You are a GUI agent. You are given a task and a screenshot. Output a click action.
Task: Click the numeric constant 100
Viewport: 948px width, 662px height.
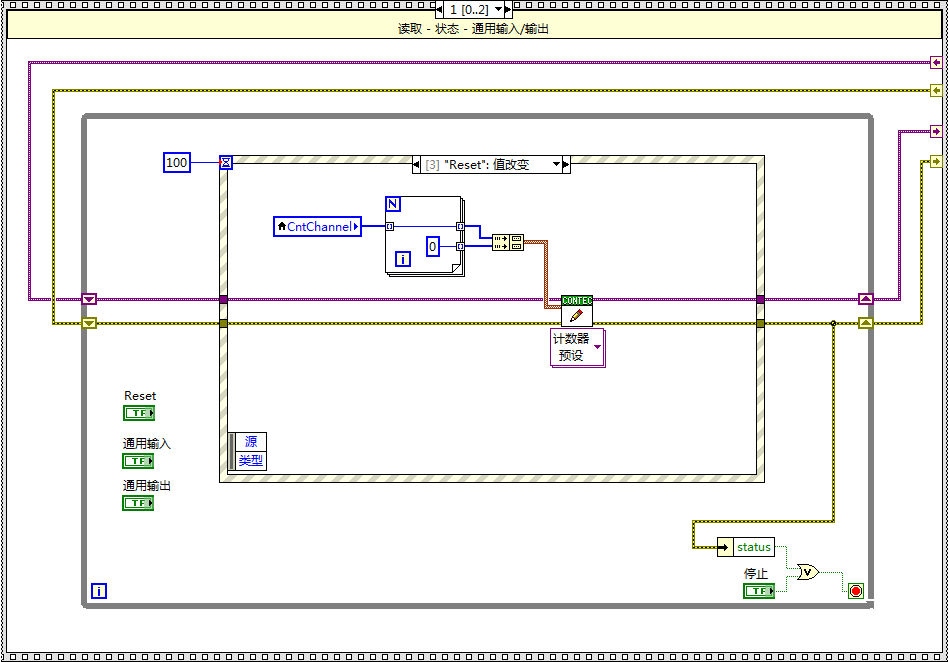coord(176,162)
